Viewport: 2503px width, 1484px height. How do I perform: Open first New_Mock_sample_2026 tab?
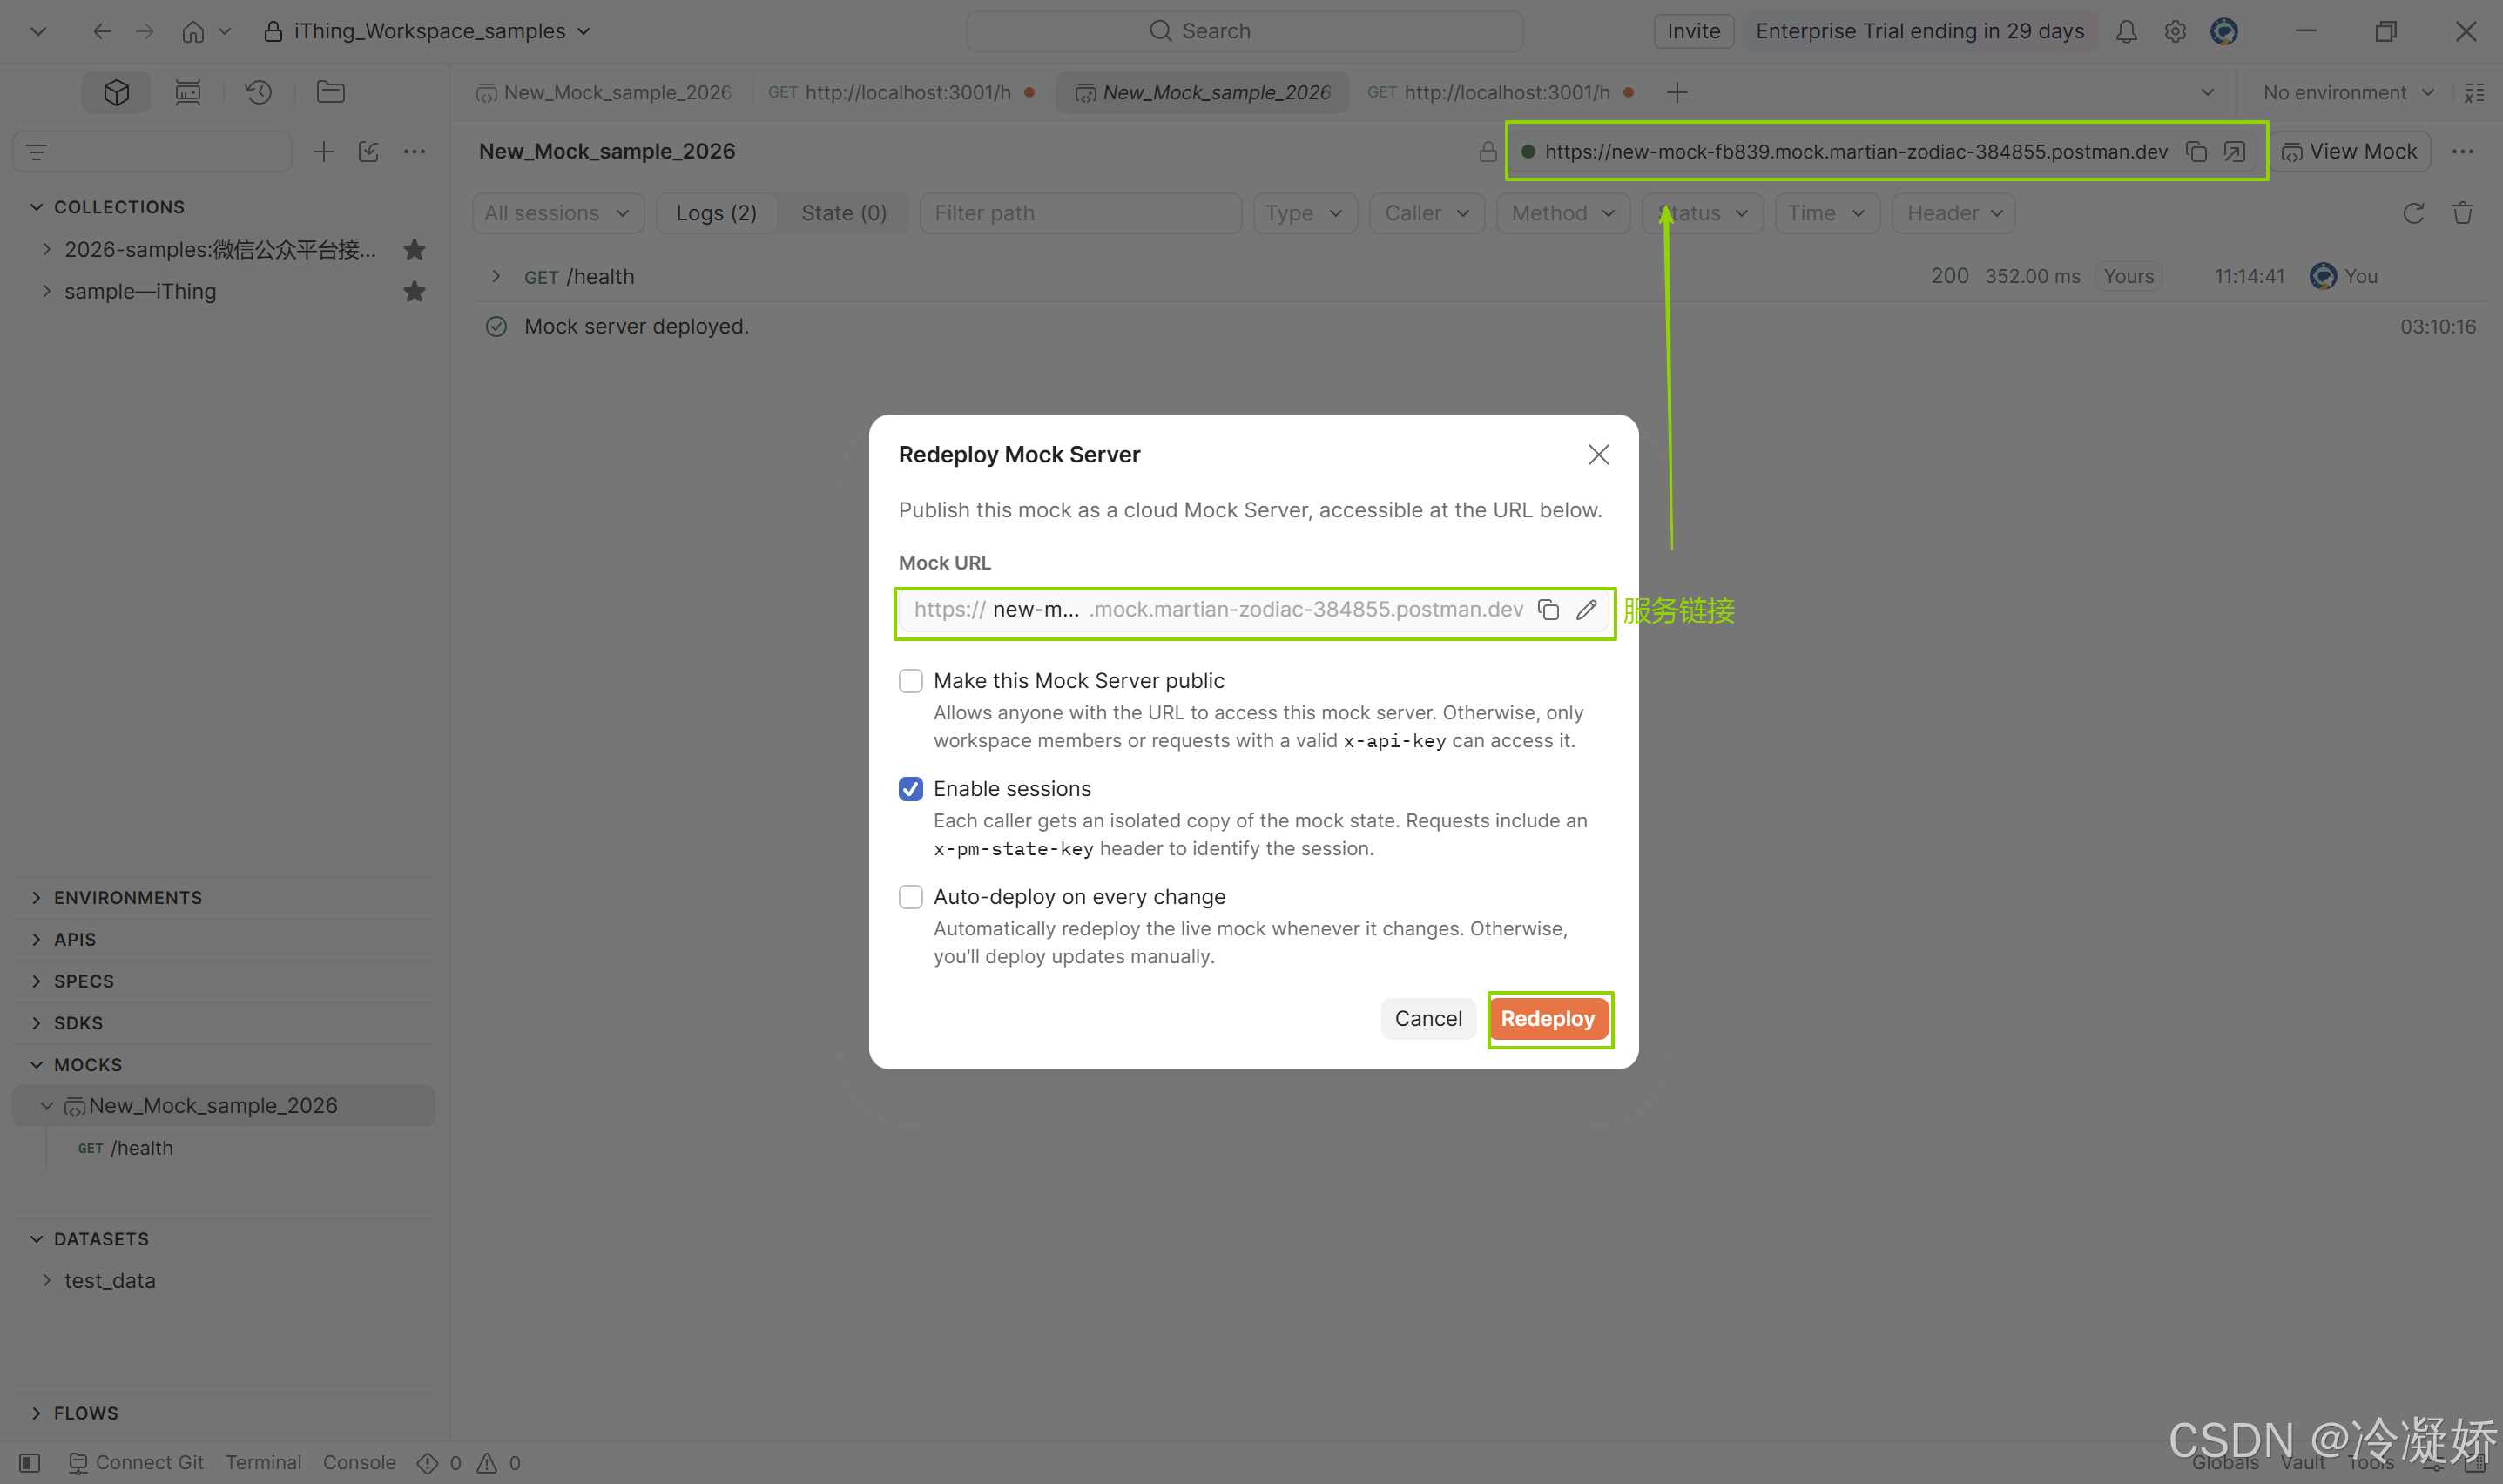click(x=604, y=92)
